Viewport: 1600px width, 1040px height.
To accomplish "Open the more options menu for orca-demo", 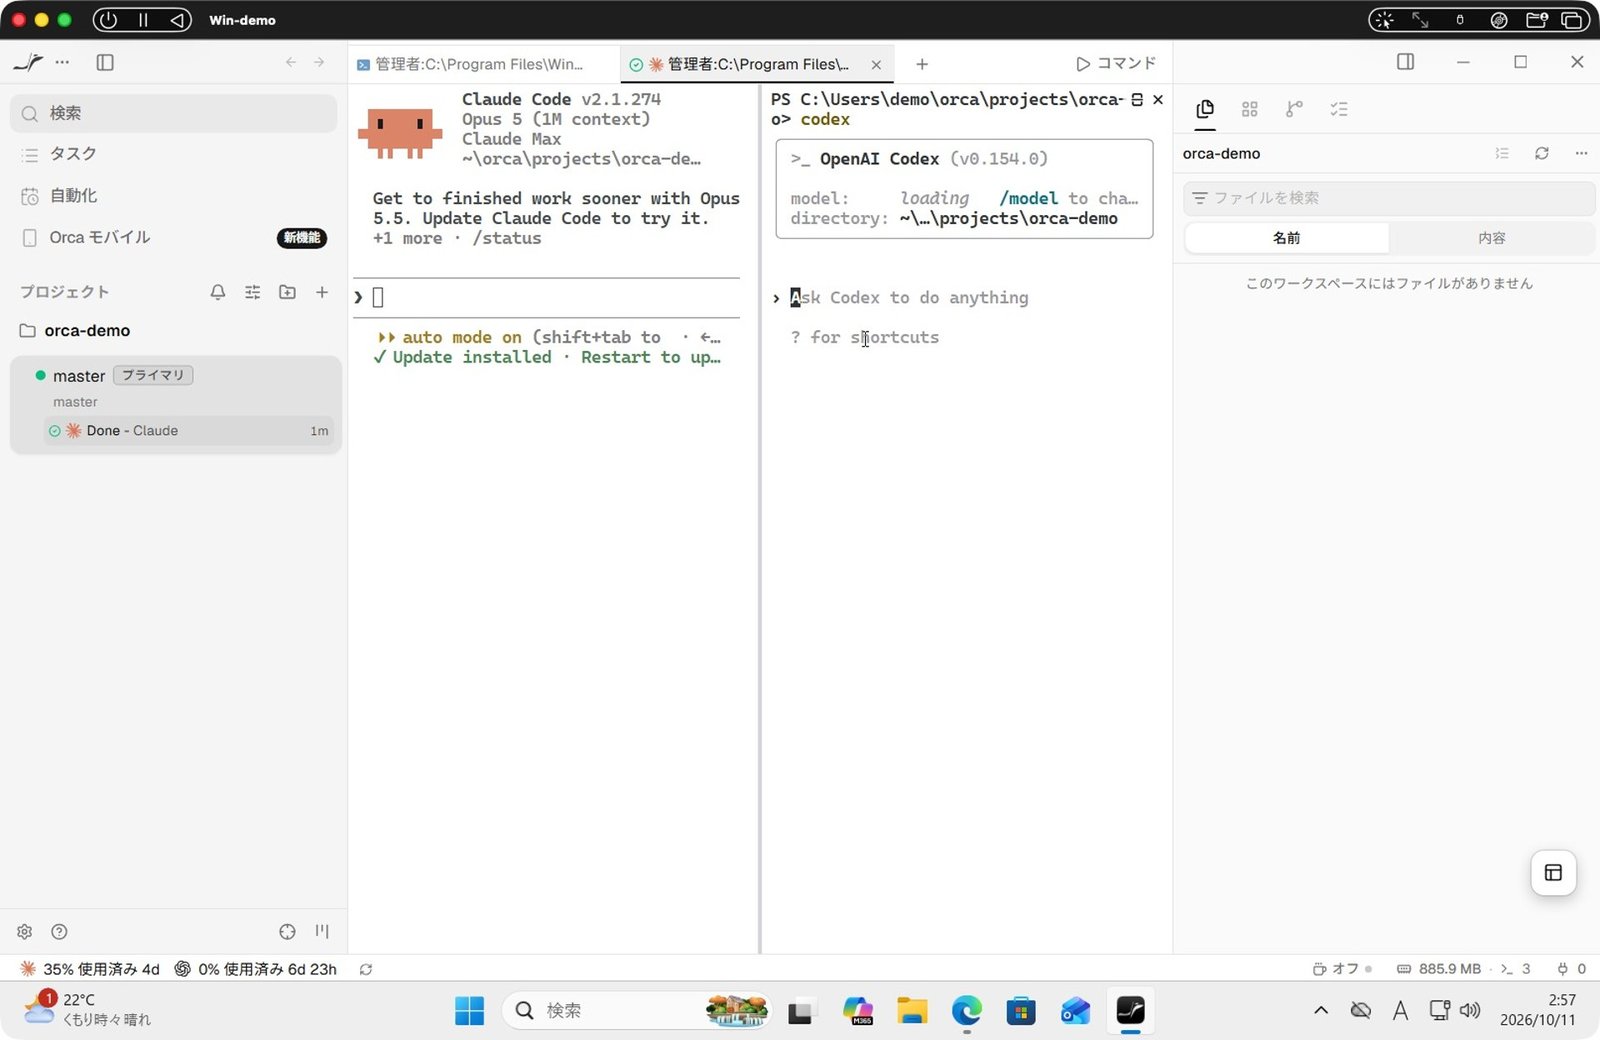I will [1581, 153].
